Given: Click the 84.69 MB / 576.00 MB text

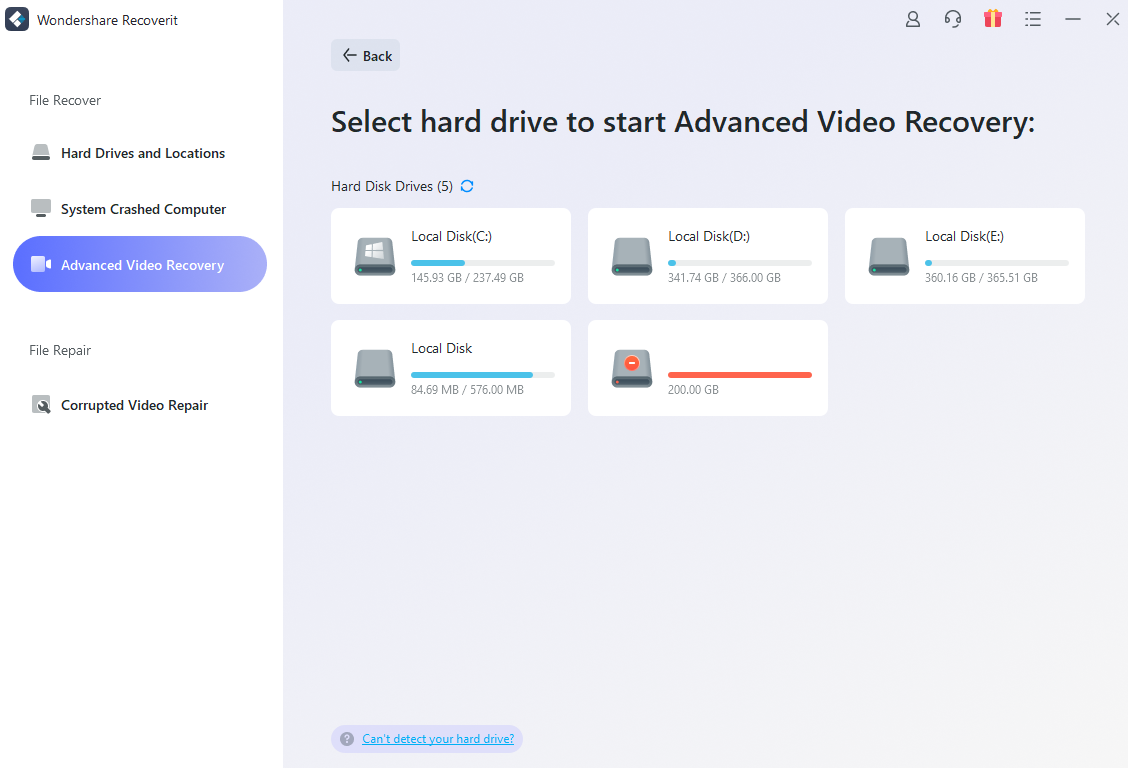Looking at the screenshot, I should [467, 390].
